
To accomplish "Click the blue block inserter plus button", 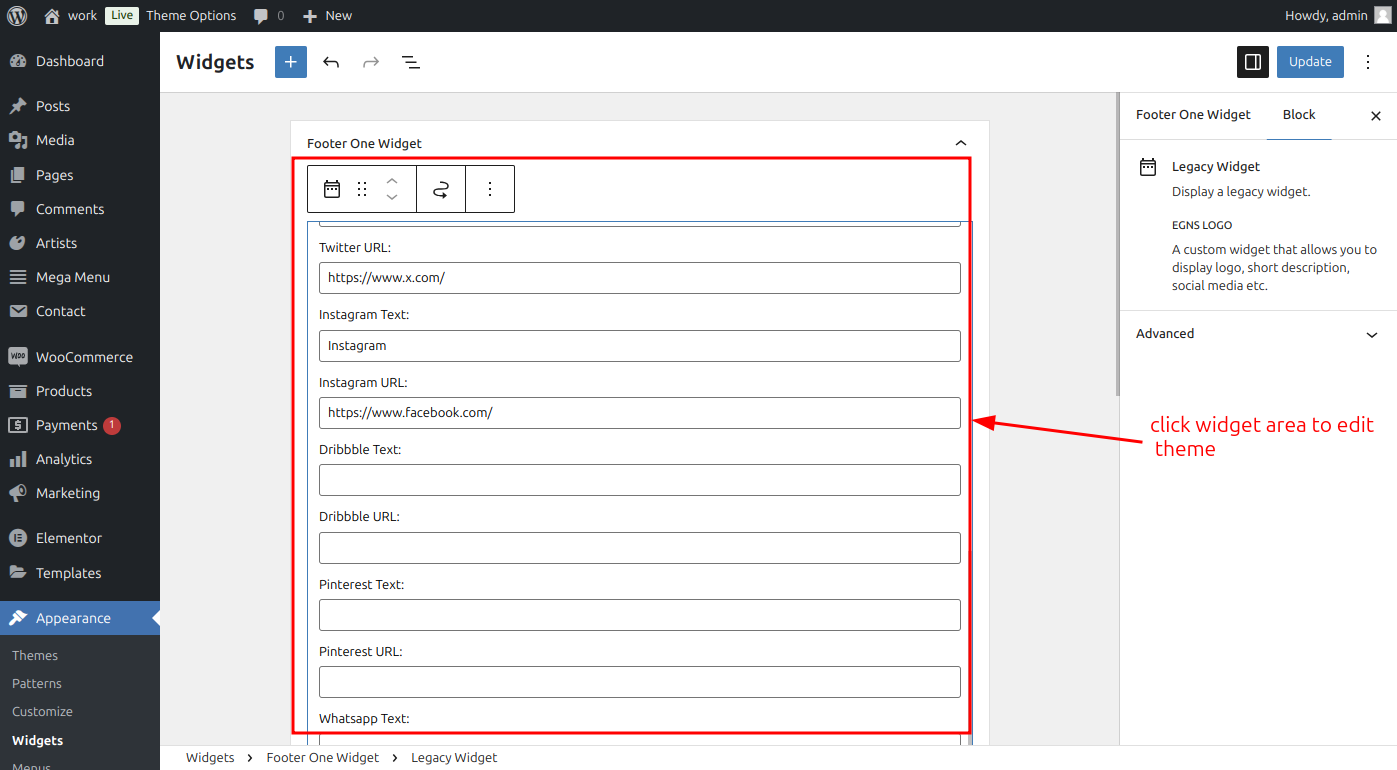I will point(291,62).
